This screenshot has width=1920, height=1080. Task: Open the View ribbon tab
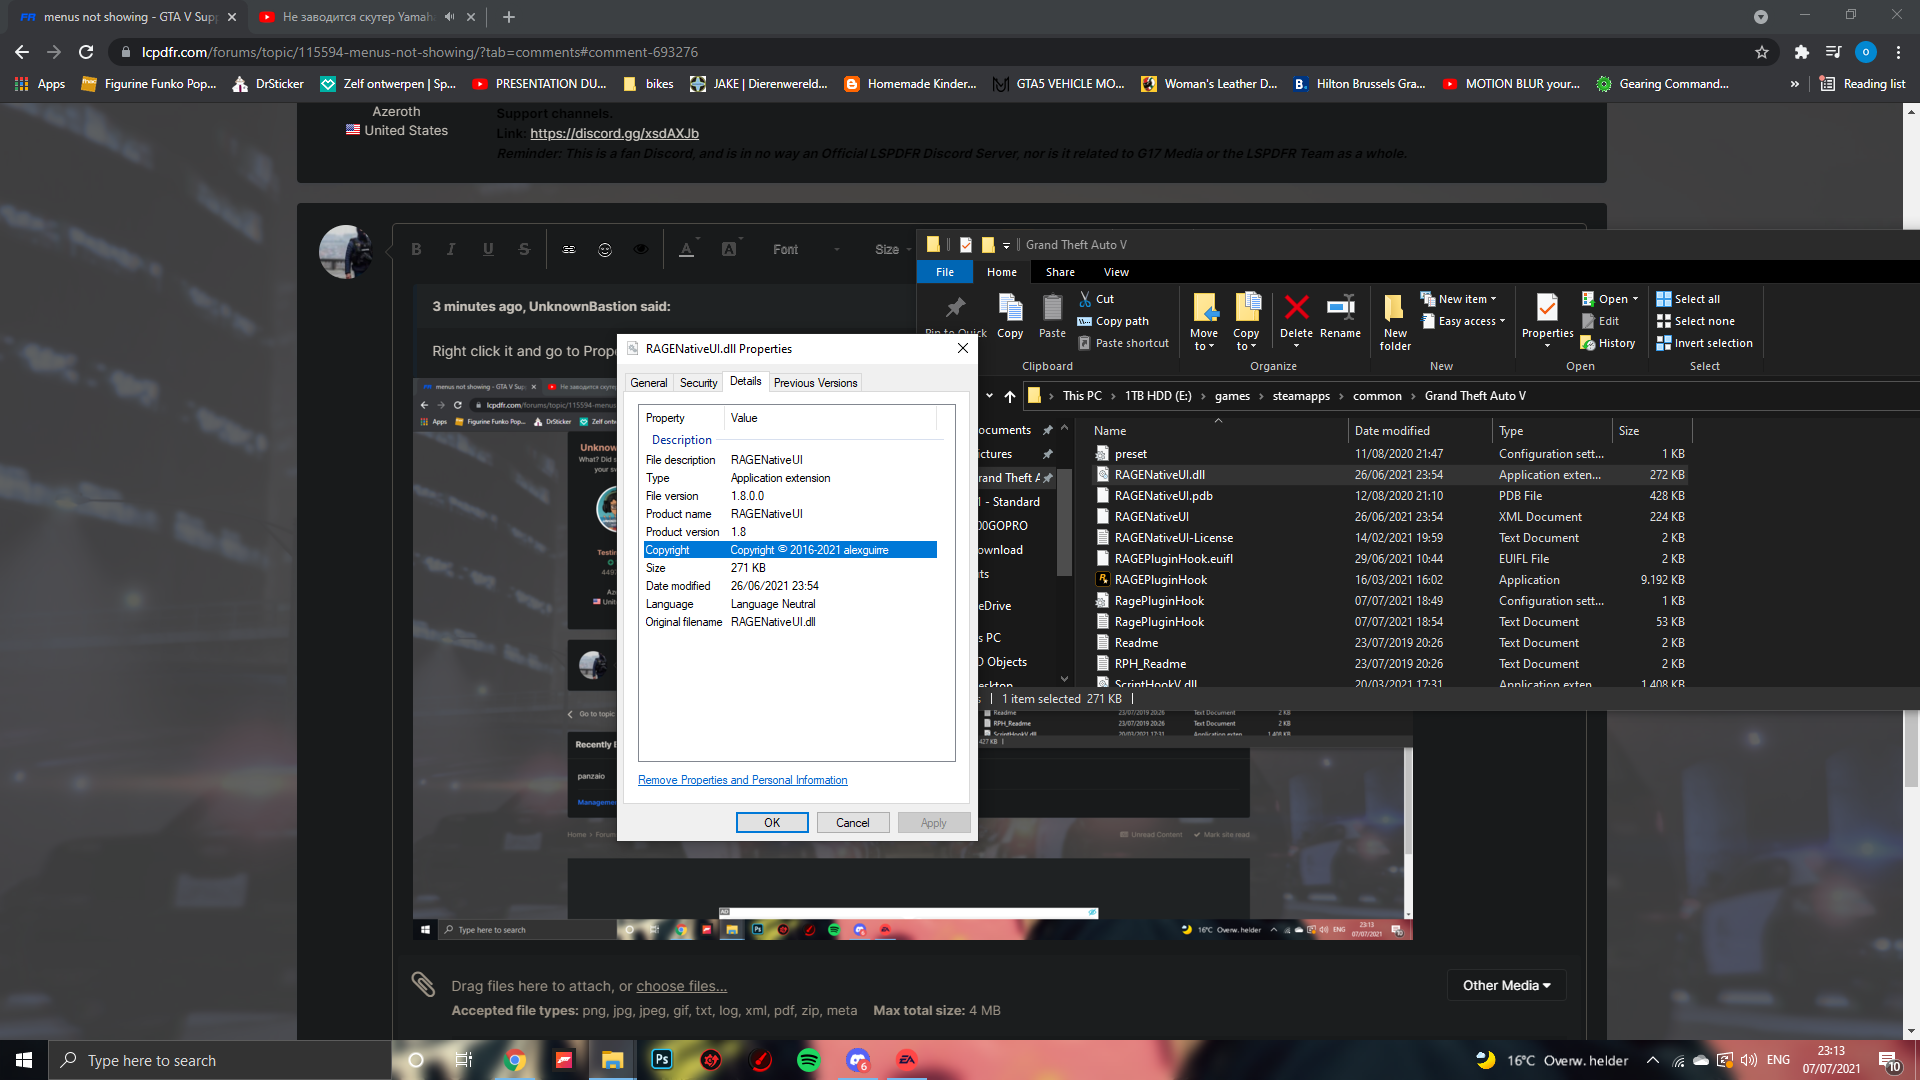(1116, 272)
